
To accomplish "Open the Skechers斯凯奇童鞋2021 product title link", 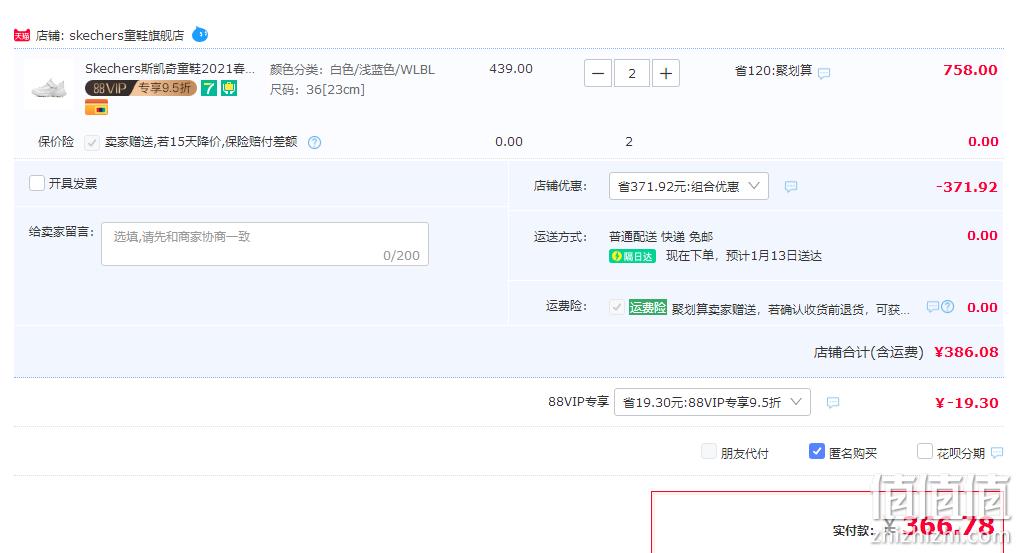I will pyautogui.click(x=170, y=68).
